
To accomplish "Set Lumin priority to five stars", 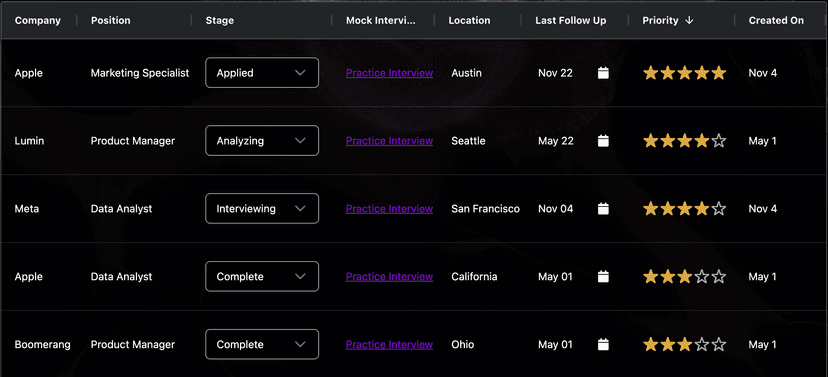I will pos(719,141).
